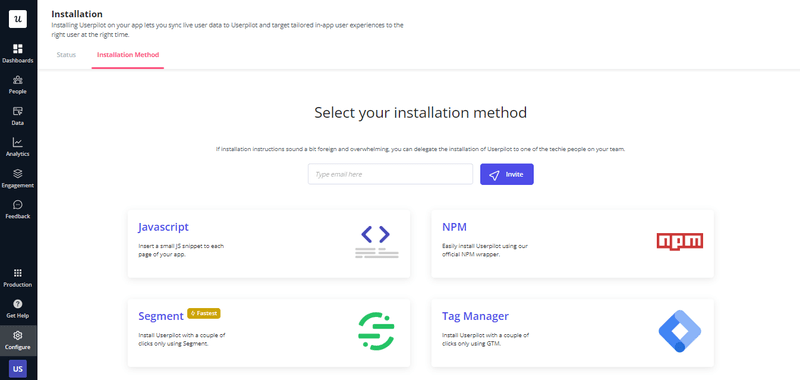This screenshot has width=800, height=380.
Task: Open Configure gear icon in sidebar
Action: click(18, 335)
